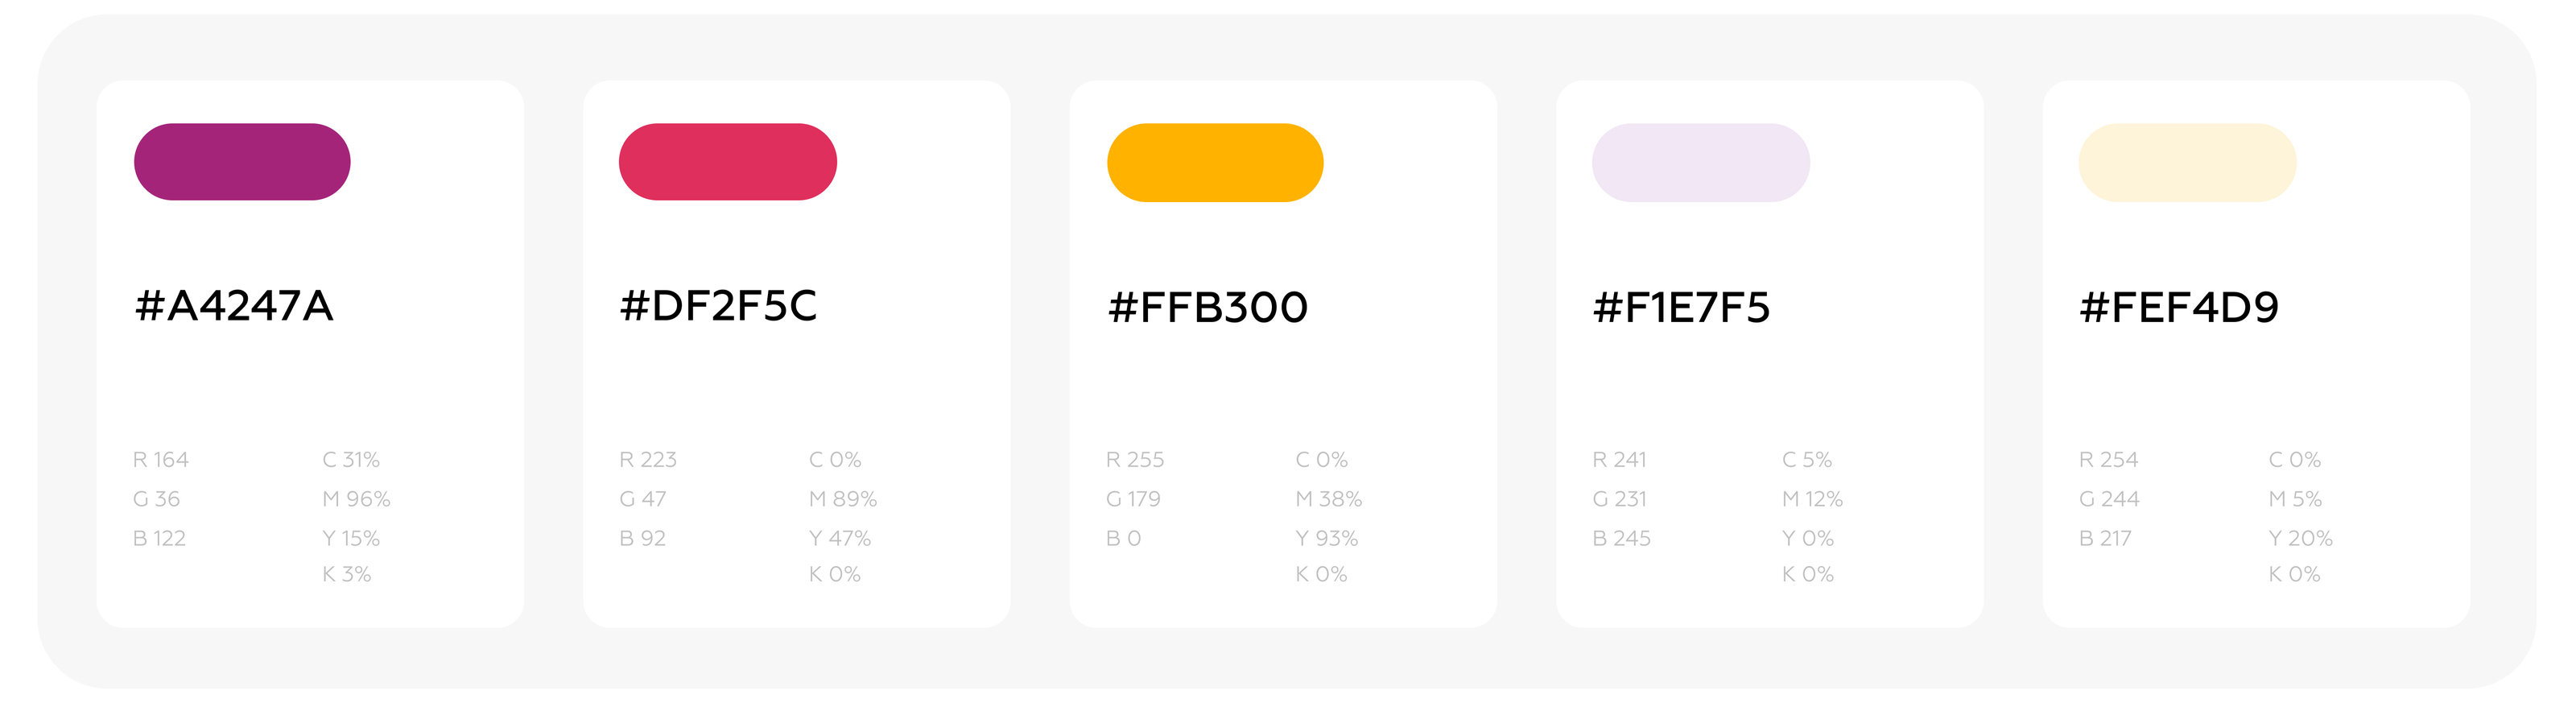Image resolution: width=2576 pixels, height=703 pixels.
Task: Click the #A4247A hex code text
Action: click(x=234, y=306)
